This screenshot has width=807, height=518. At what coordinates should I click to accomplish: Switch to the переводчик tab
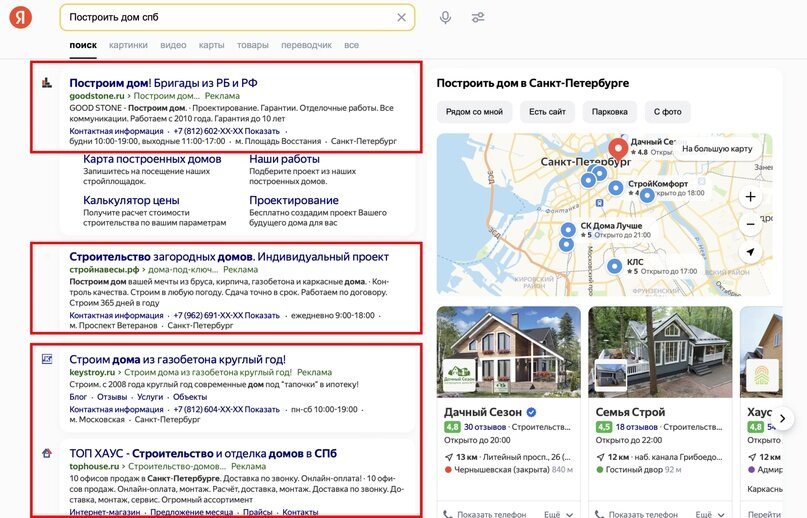point(306,45)
